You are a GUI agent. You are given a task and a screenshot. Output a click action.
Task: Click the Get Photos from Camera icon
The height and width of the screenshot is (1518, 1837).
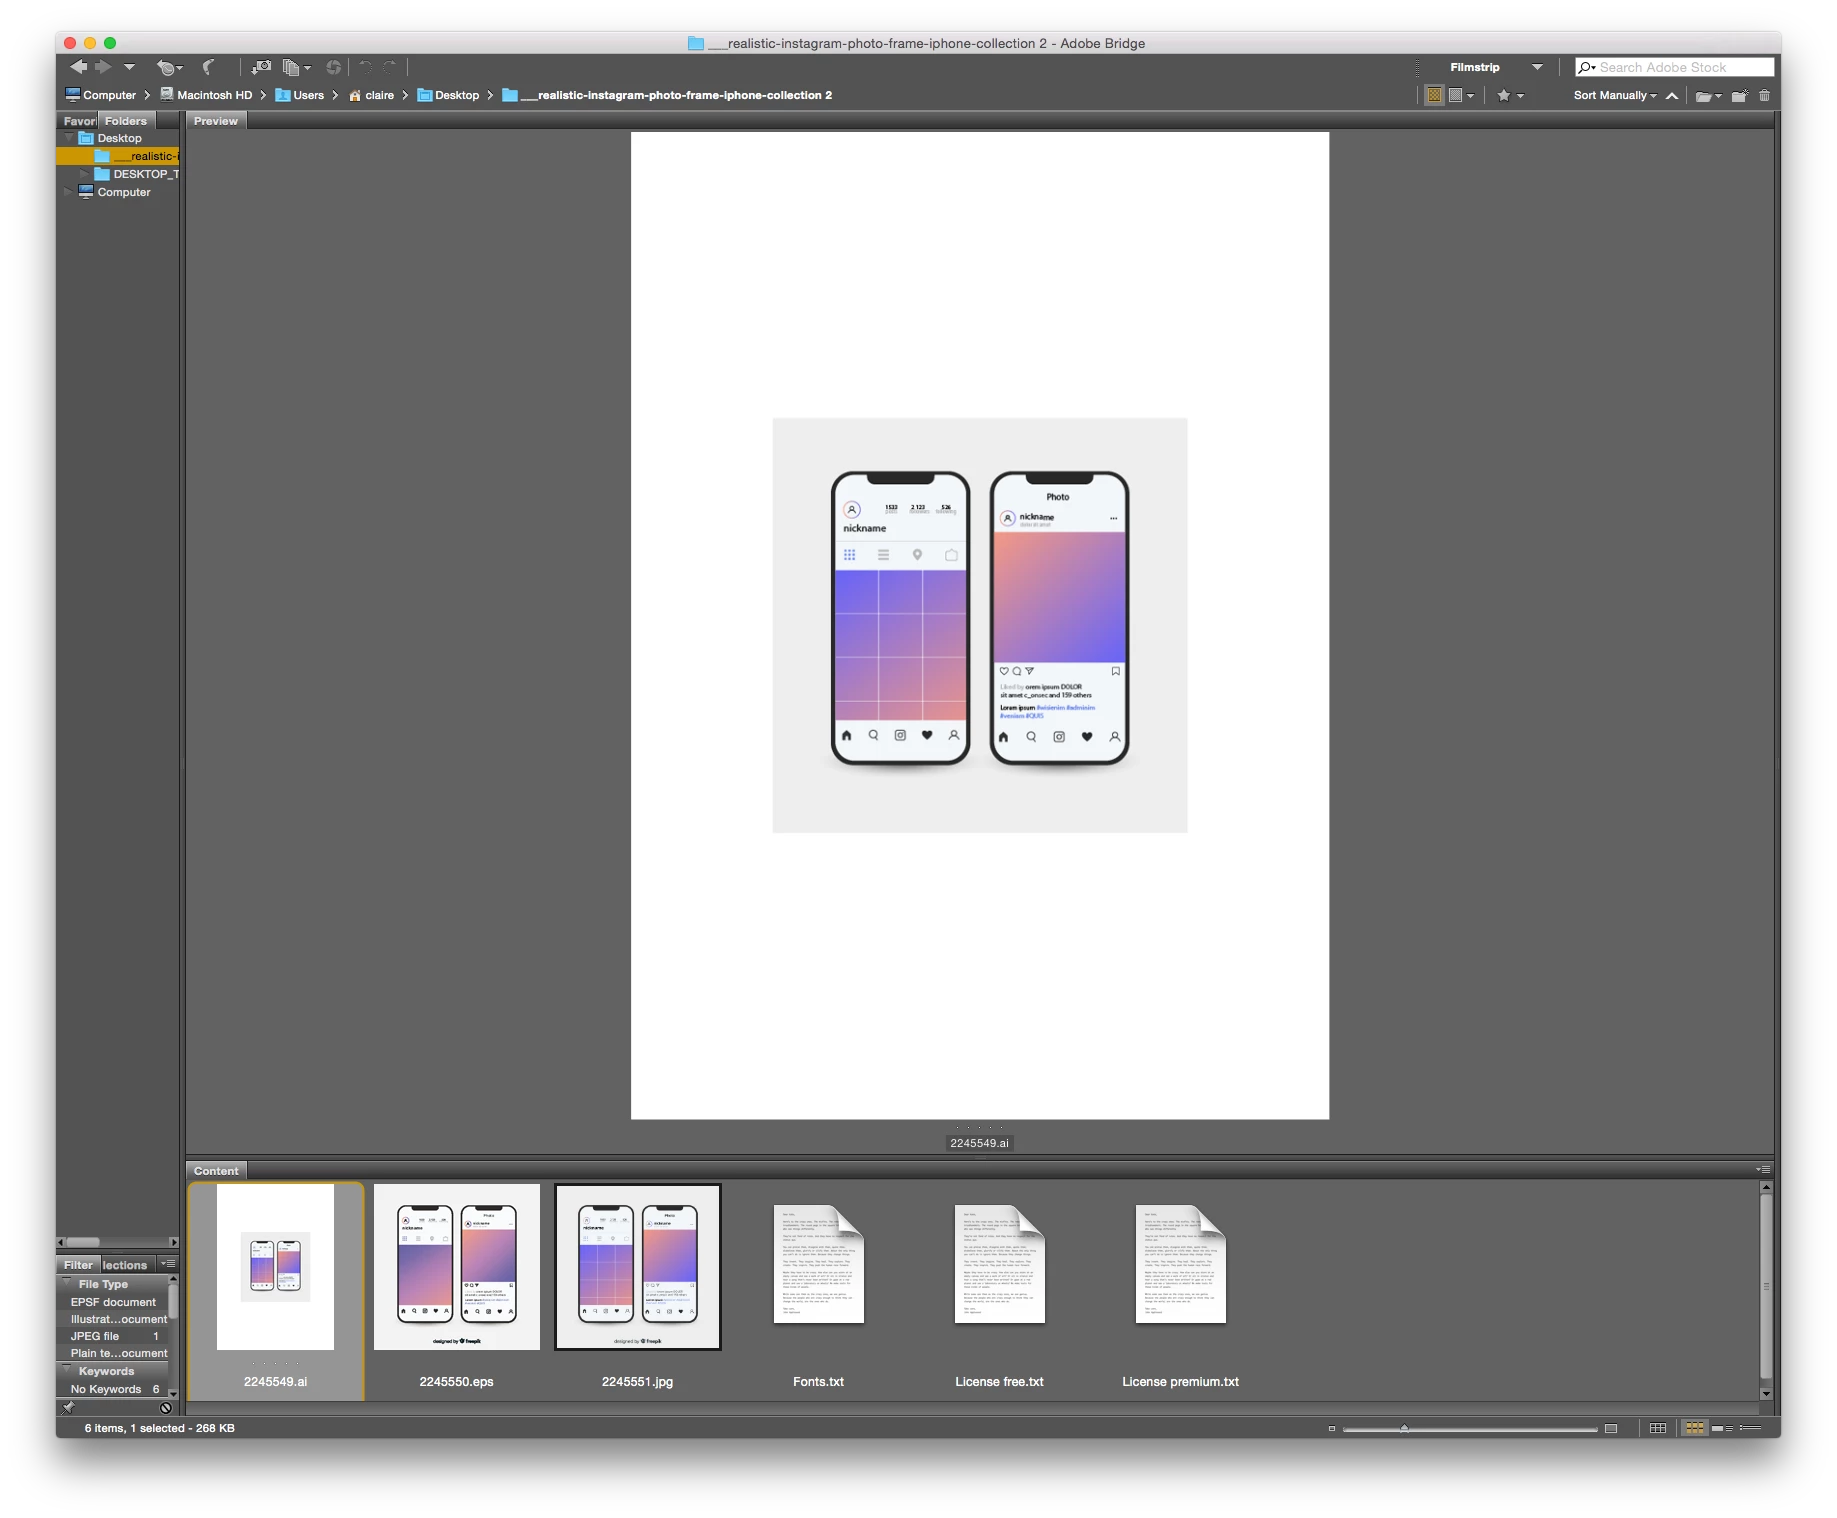pos(261,67)
